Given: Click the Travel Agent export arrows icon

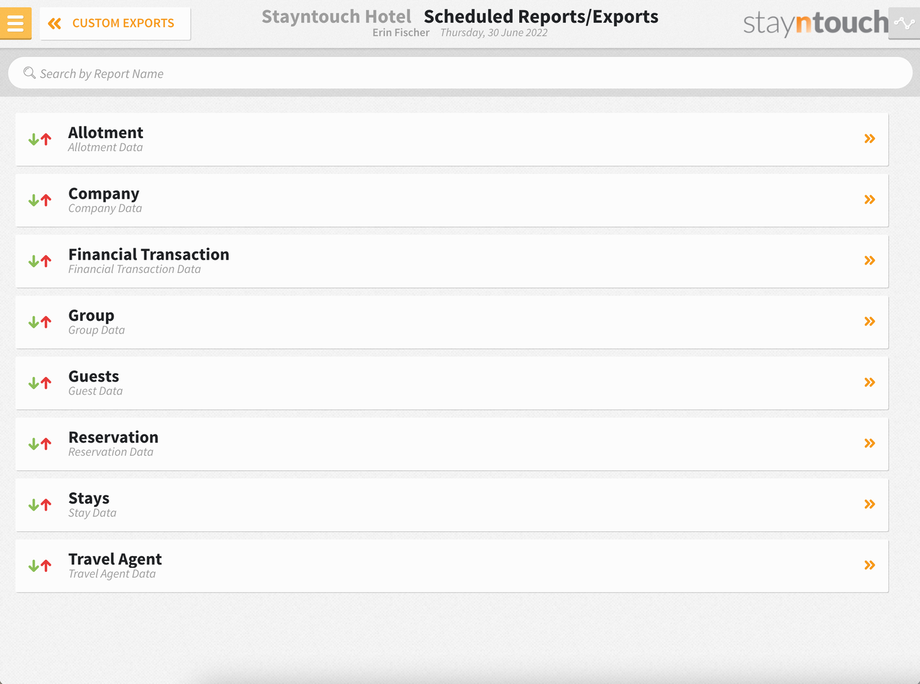Looking at the screenshot, I should click(40, 566).
